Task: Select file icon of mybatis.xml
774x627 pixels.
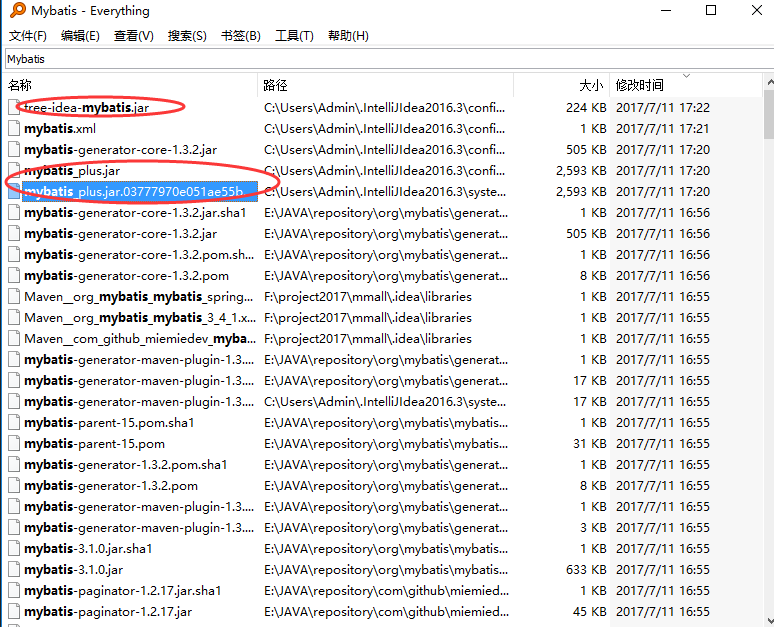Action: 14,128
